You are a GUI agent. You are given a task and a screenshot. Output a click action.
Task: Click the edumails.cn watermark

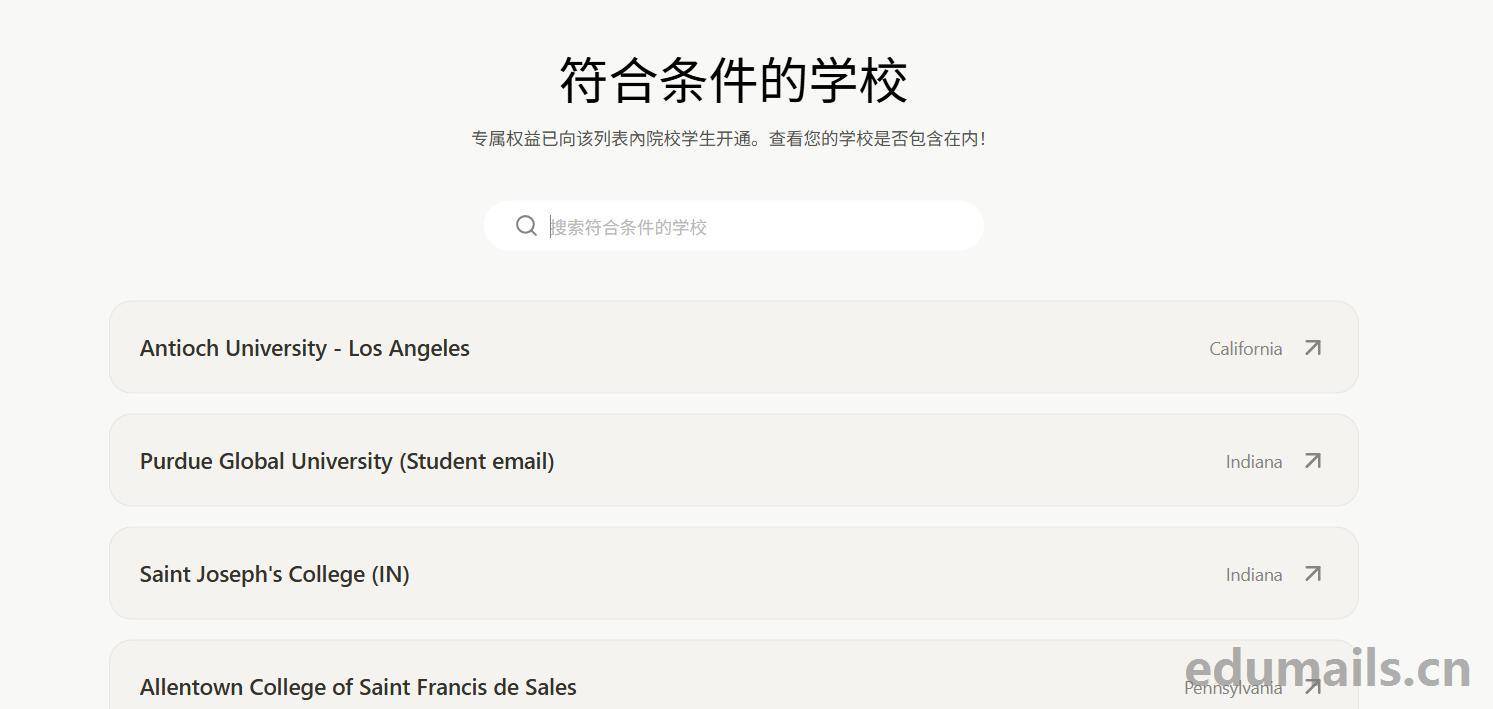[1328, 668]
